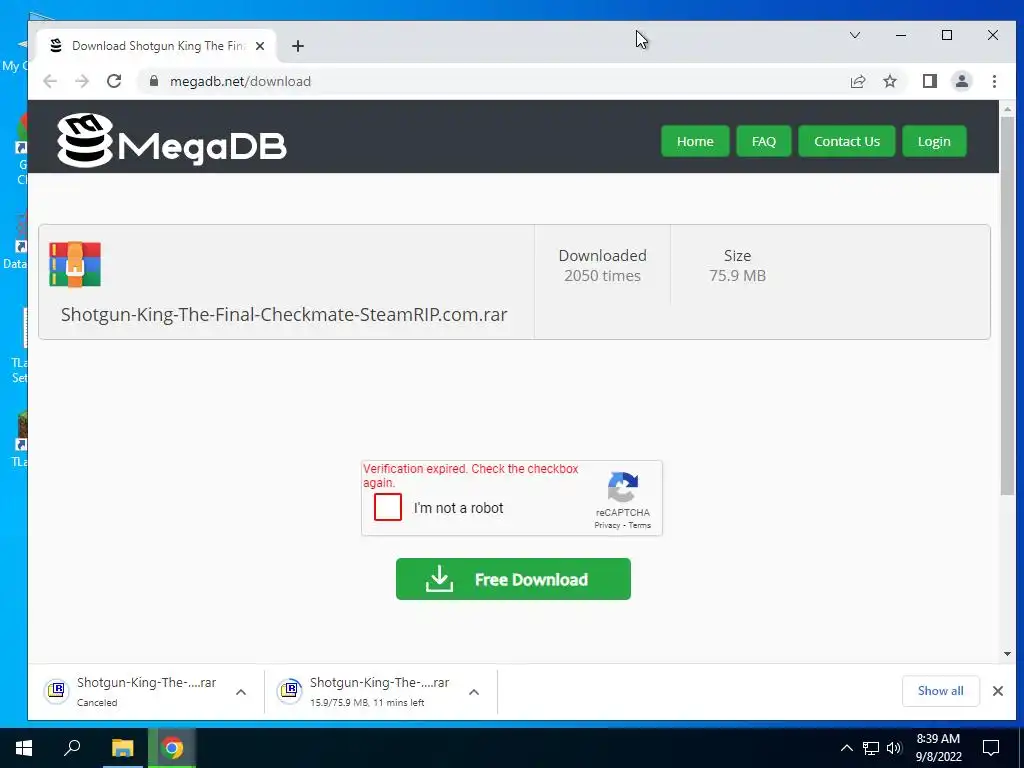Open the reCAPTCHA Terms link
The image size is (1024, 768).
coord(639,525)
